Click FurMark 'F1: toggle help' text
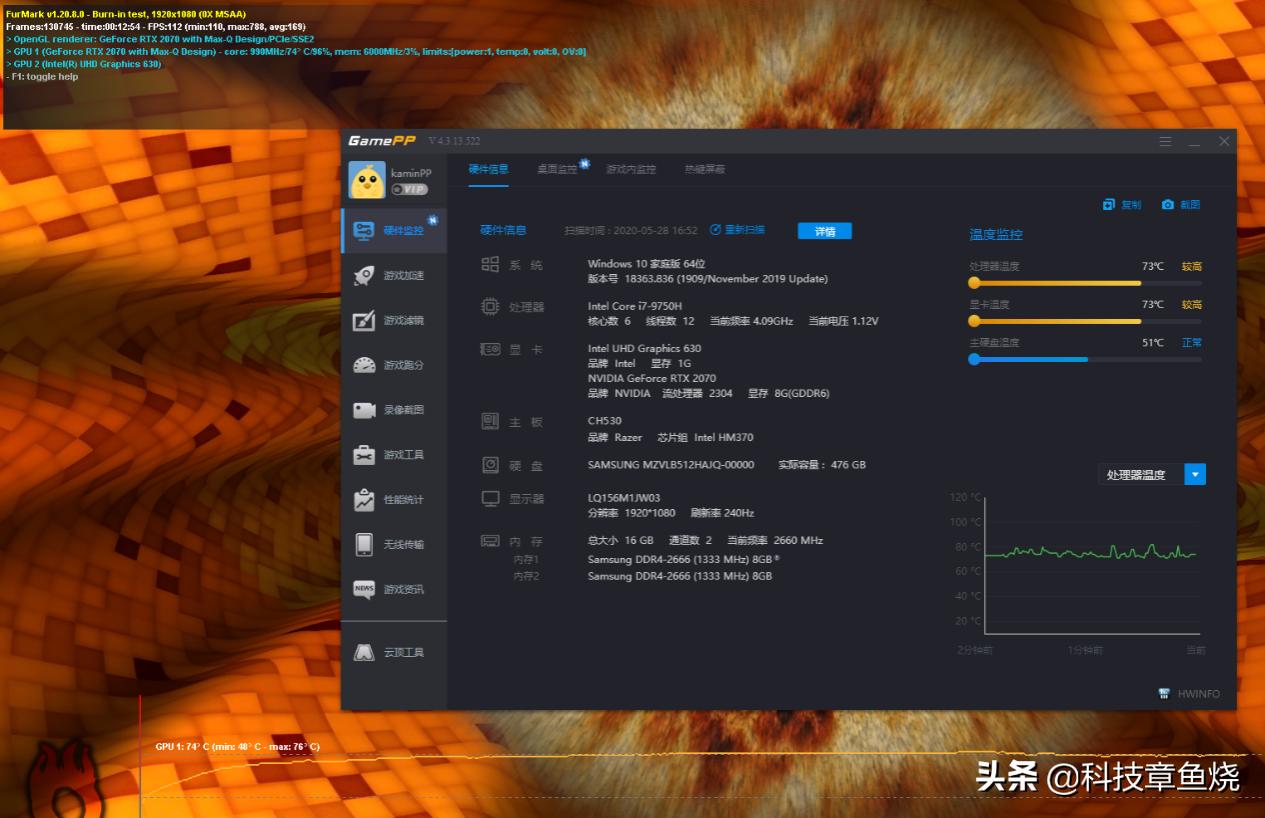The image size is (1265, 818). click(x=42, y=76)
